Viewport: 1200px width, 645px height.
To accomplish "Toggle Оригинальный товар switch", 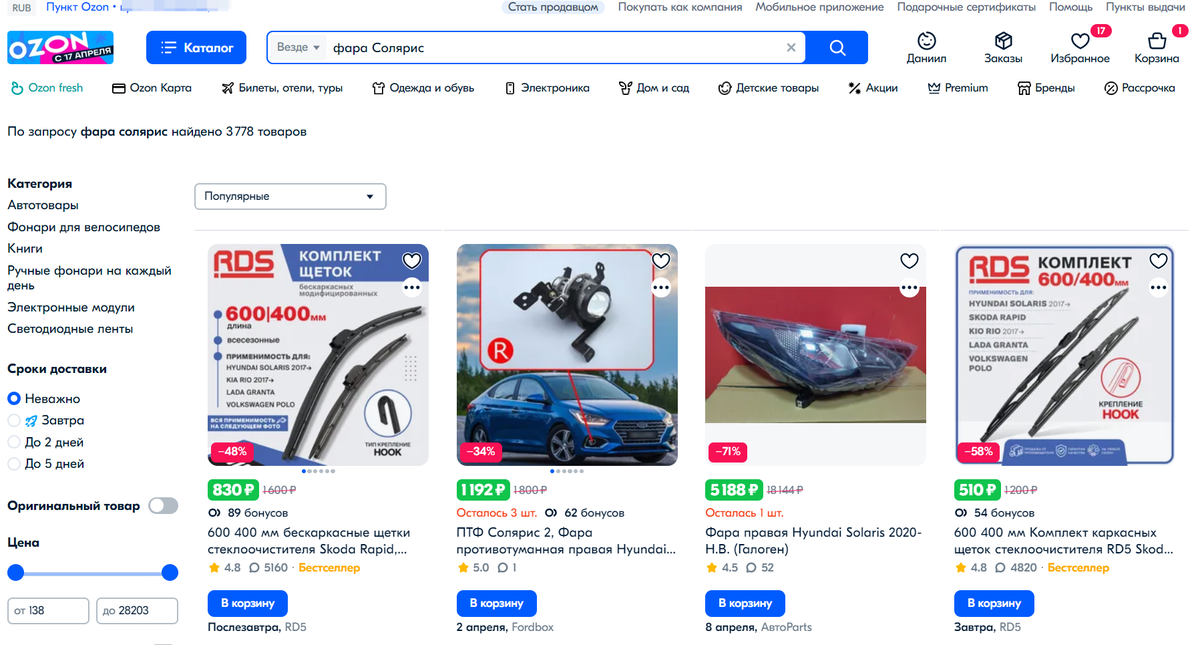I will tap(163, 506).
